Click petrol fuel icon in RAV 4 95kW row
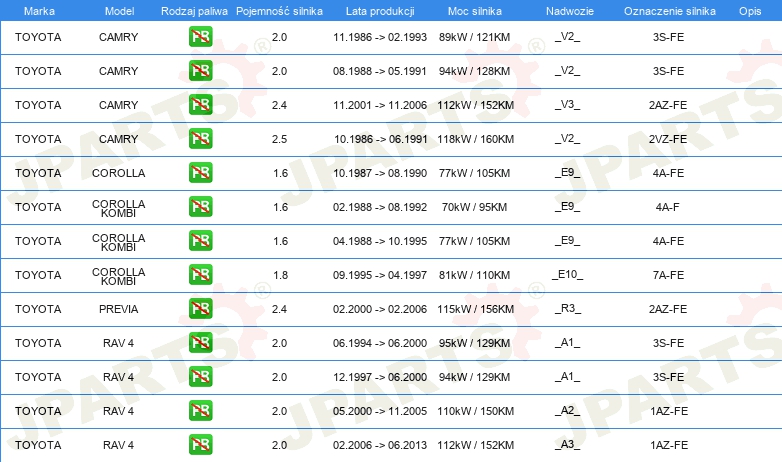This screenshot has width=782, height=462. click(200, 343)
